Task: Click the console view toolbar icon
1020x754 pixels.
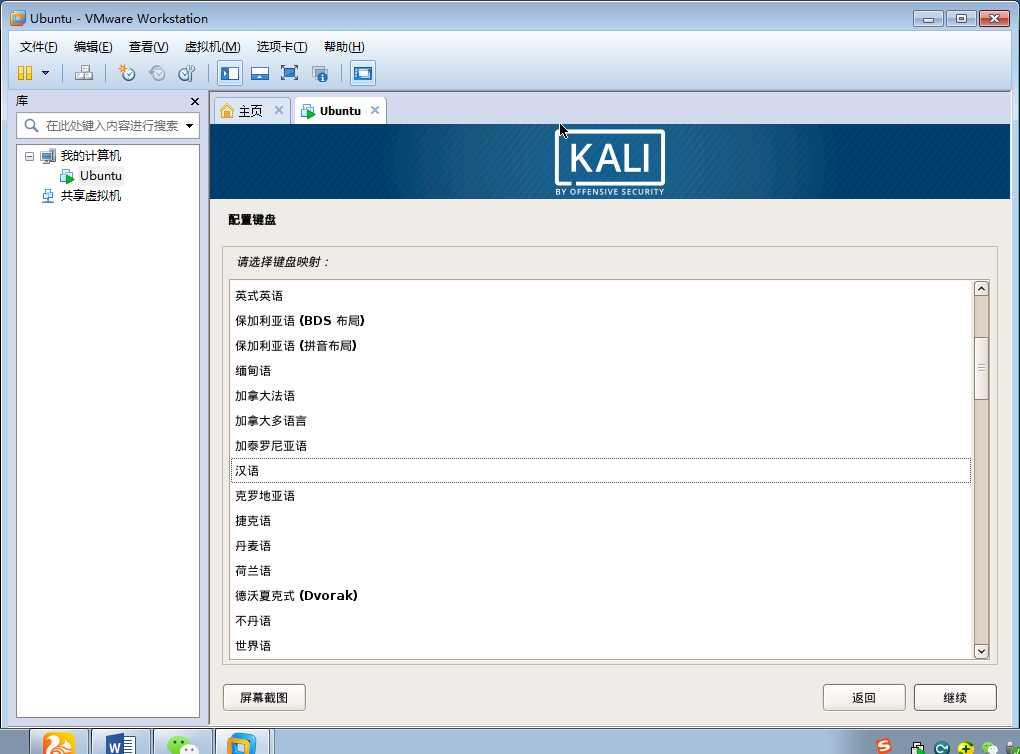Action: tap(362, 74)
